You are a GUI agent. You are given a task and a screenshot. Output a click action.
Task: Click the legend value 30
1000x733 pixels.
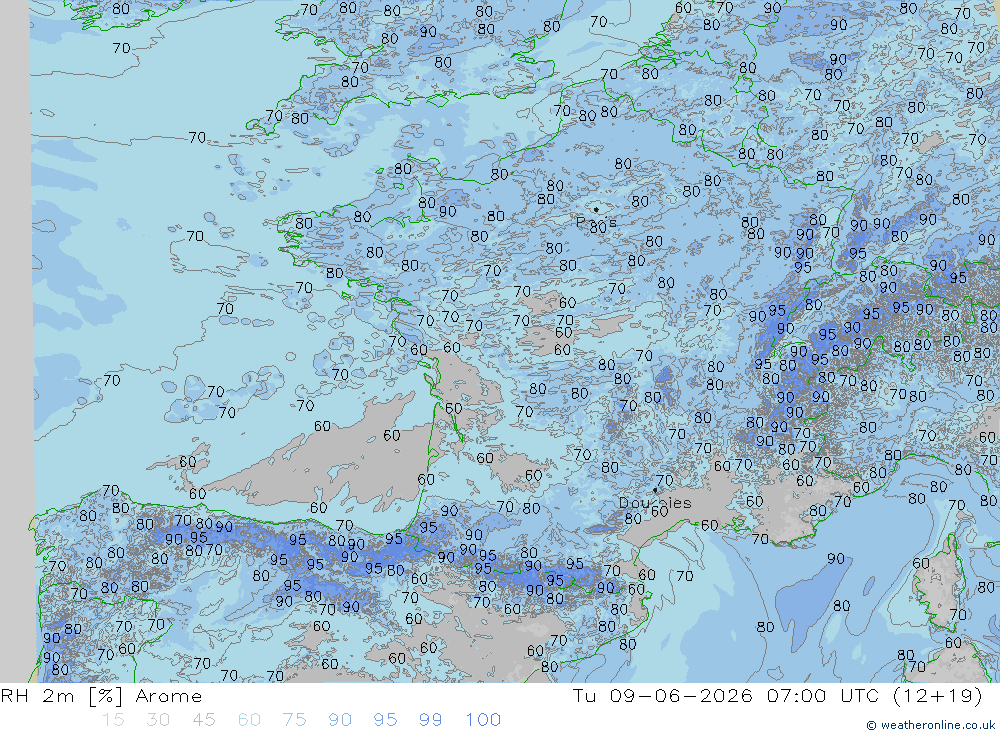click(x=158, y=720)
